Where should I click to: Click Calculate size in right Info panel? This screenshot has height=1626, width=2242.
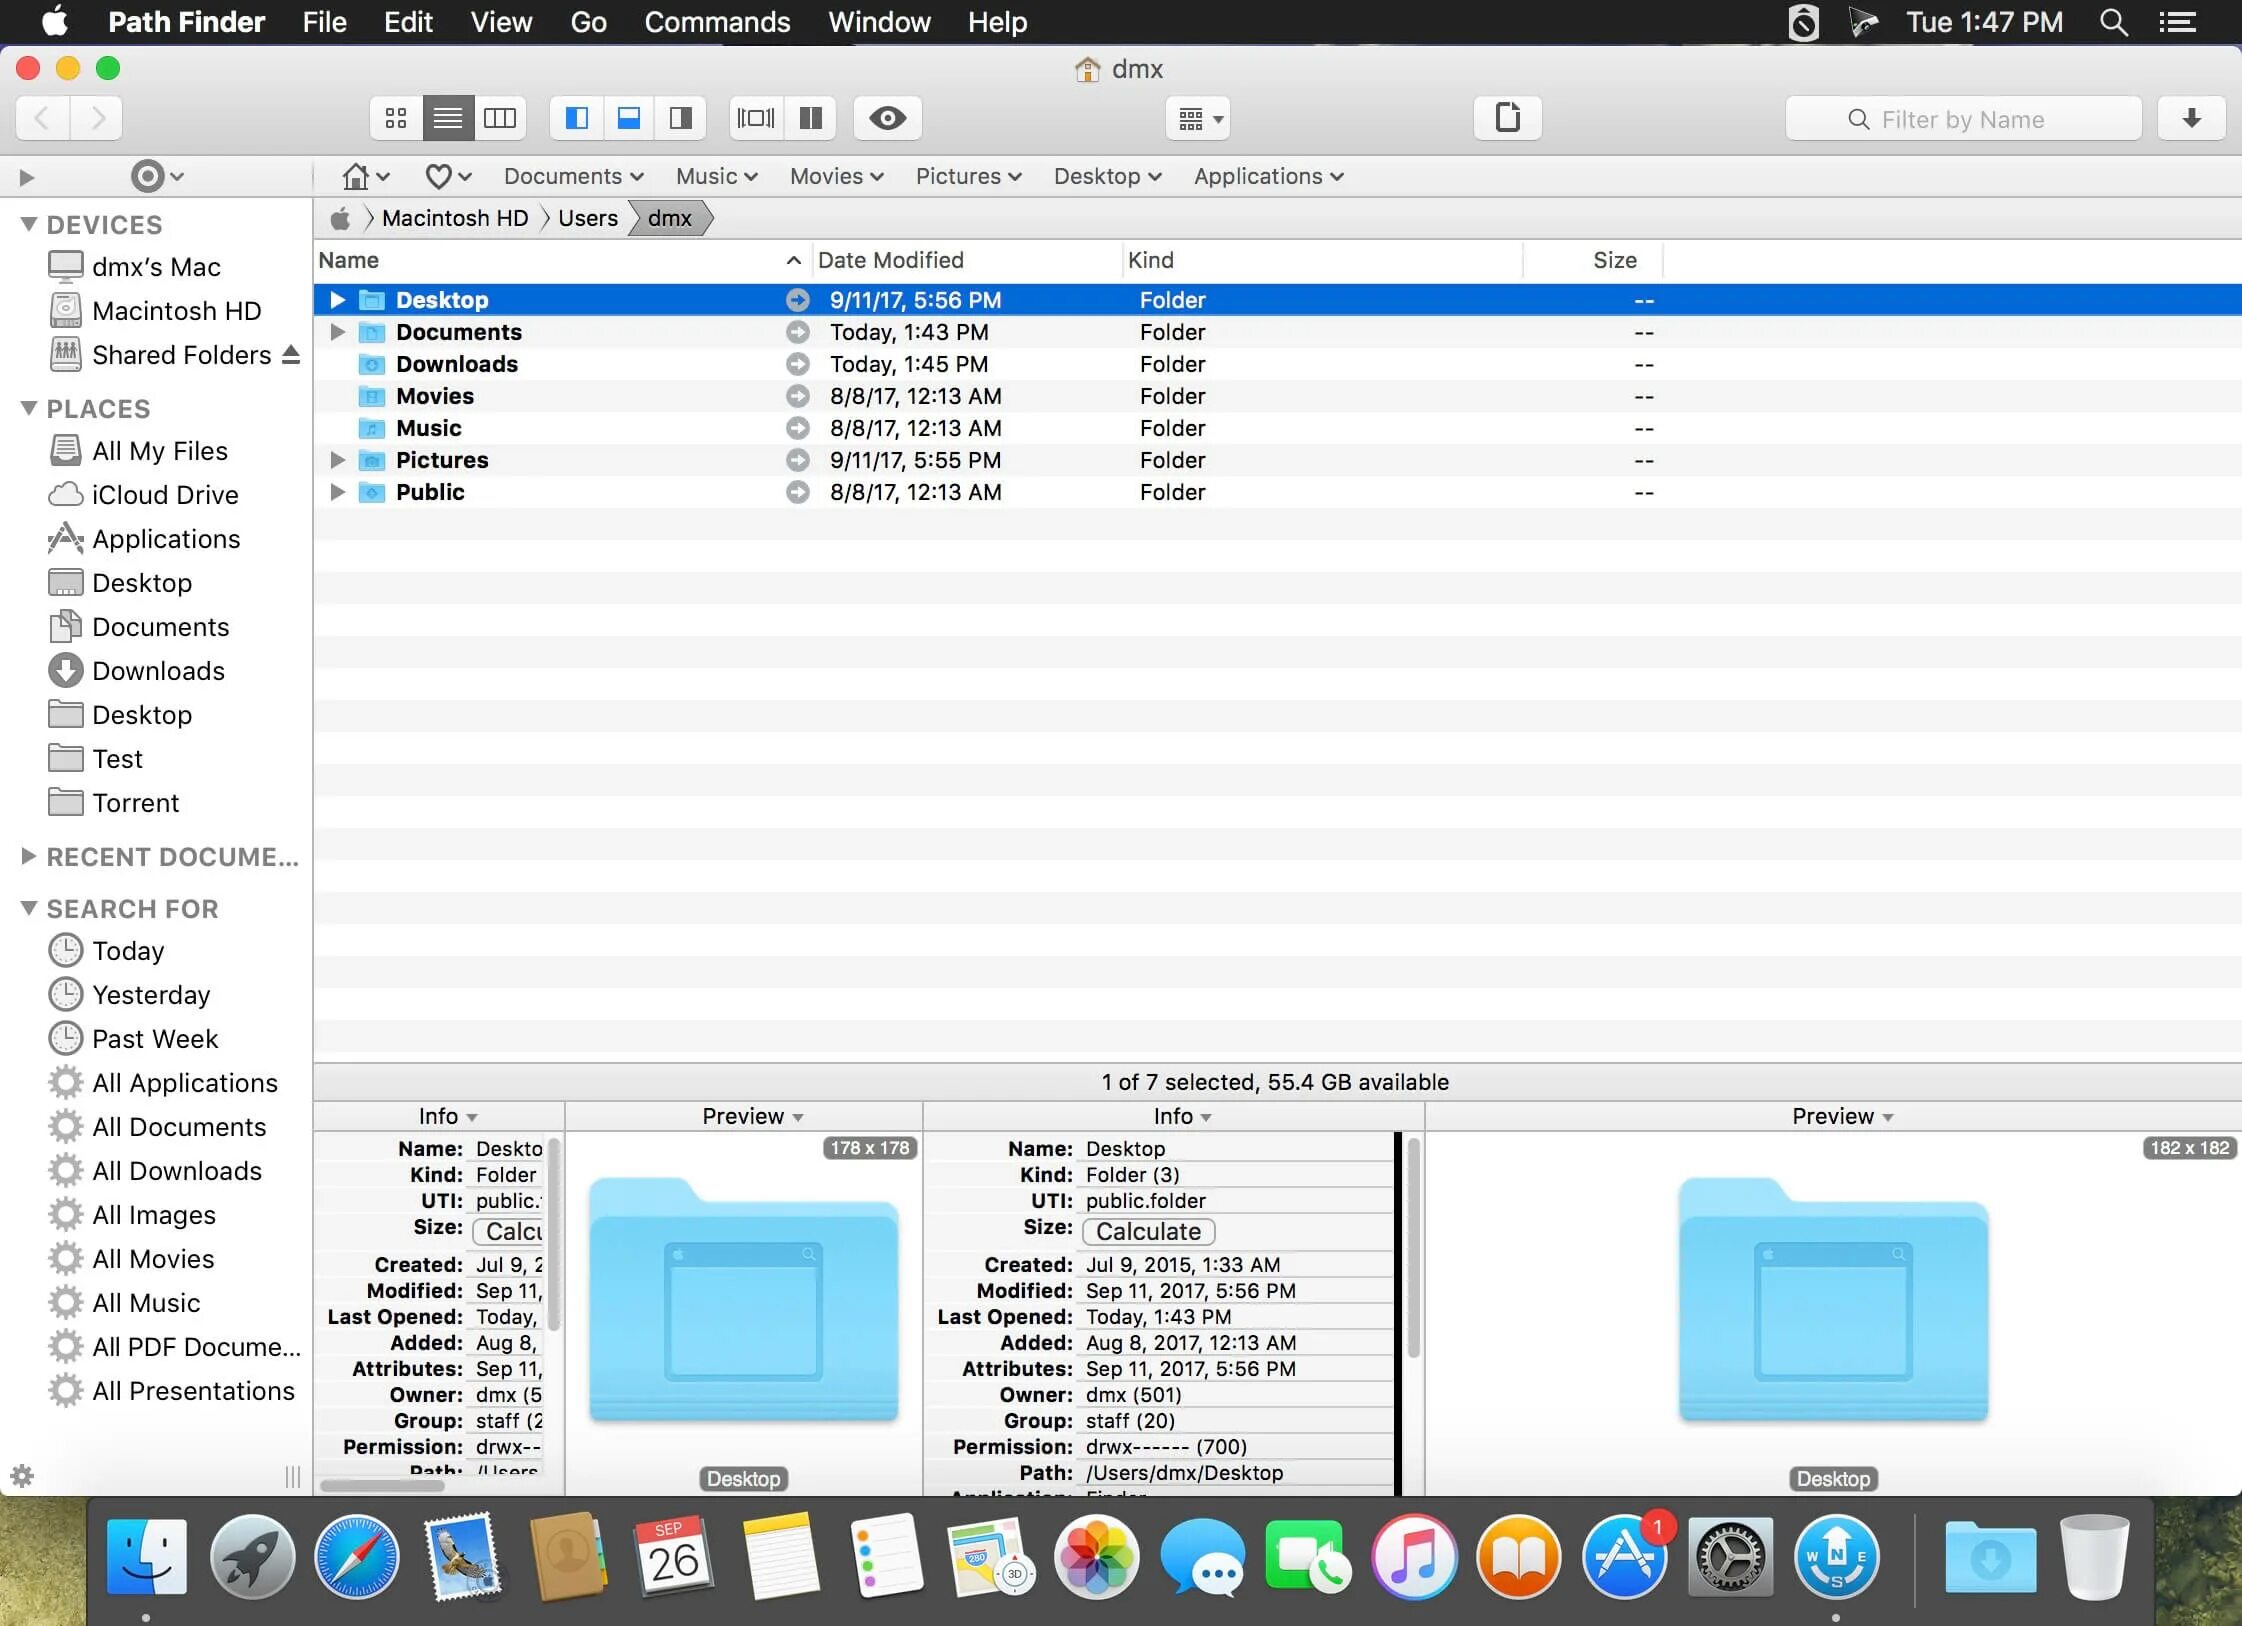[1148, 1231]
